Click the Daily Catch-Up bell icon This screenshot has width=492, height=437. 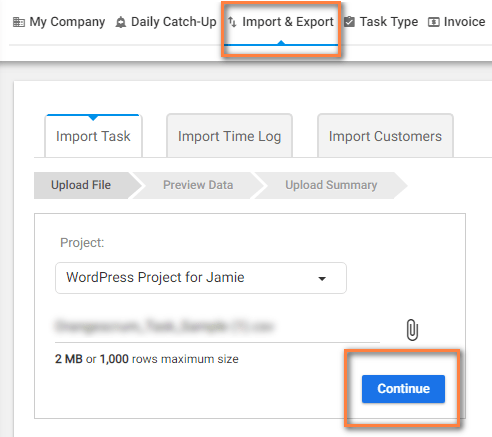pos(121,22)
